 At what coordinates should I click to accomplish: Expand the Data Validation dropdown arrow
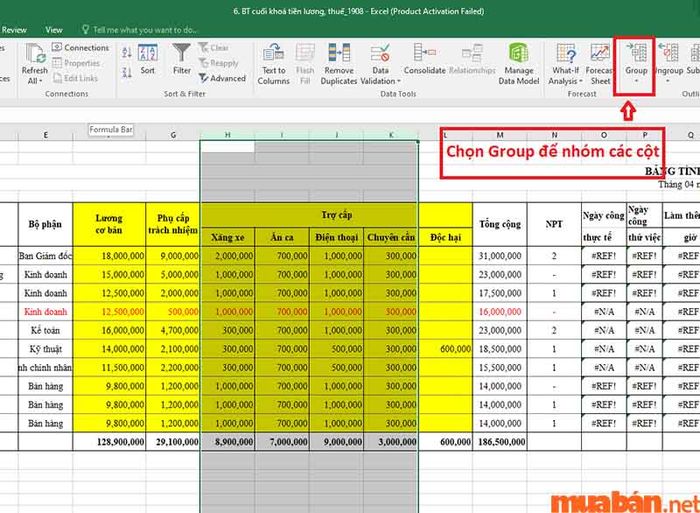(x=399, y=81)
